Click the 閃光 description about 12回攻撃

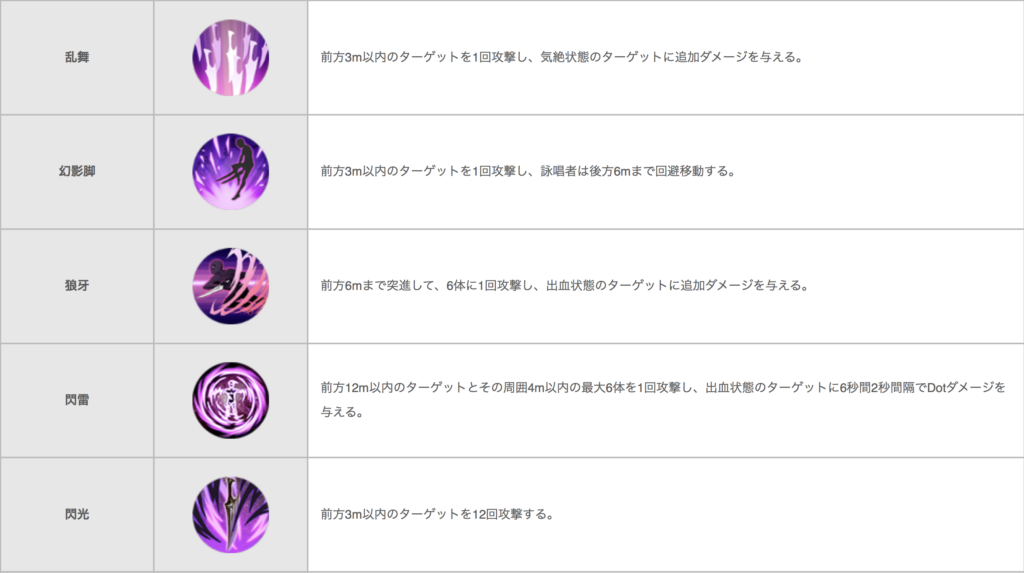[x=437, y=514]
